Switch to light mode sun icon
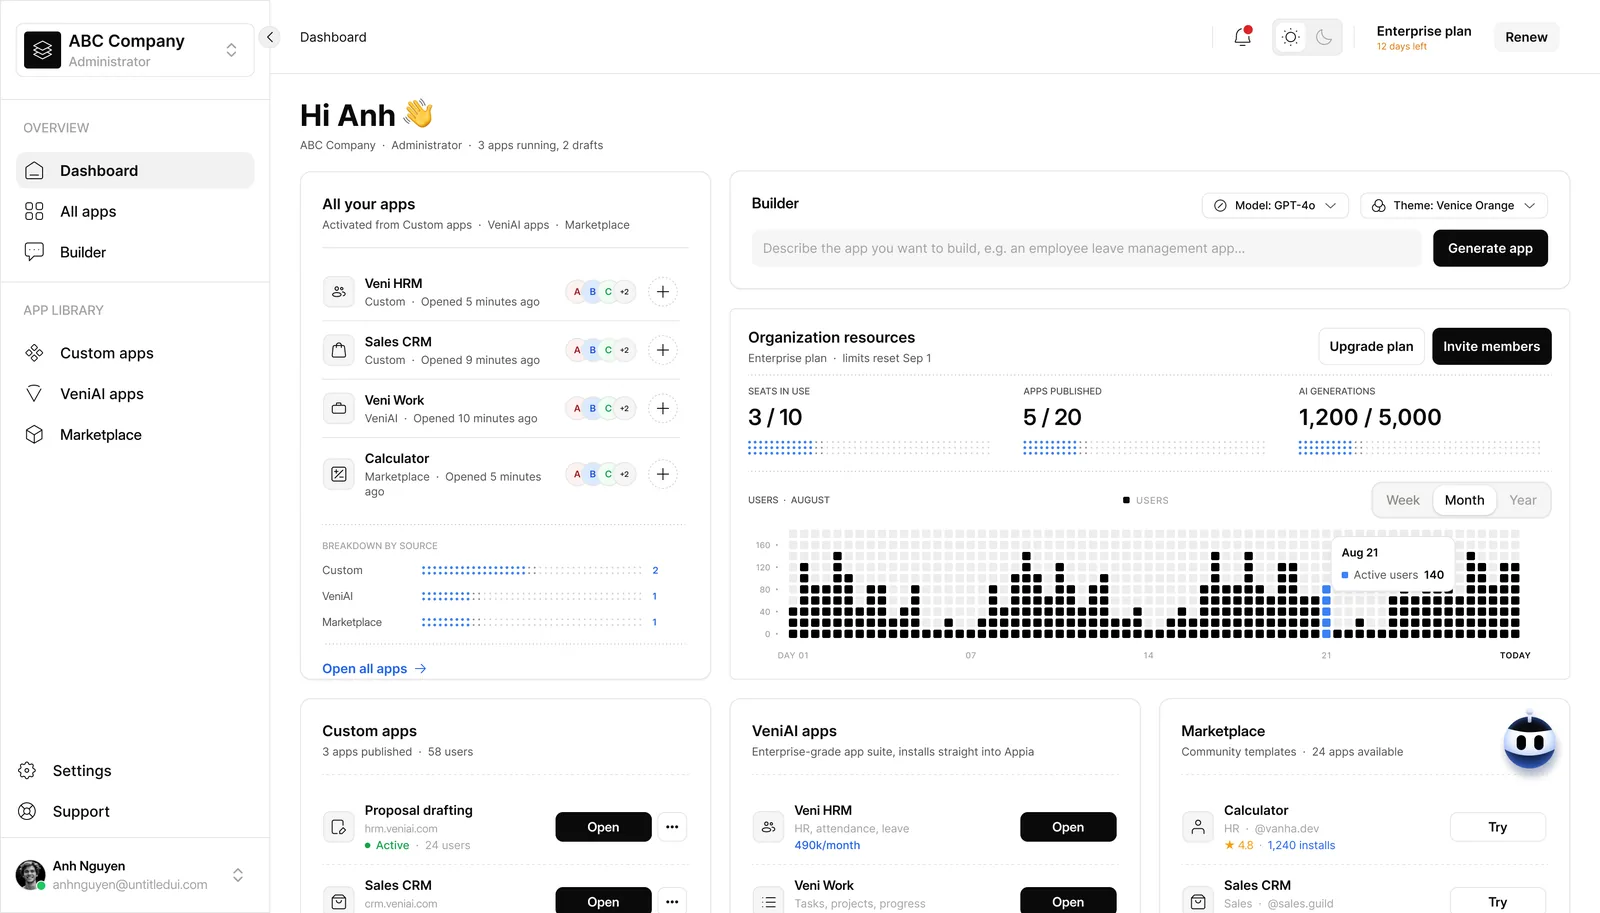 (x=1291, y=37)
